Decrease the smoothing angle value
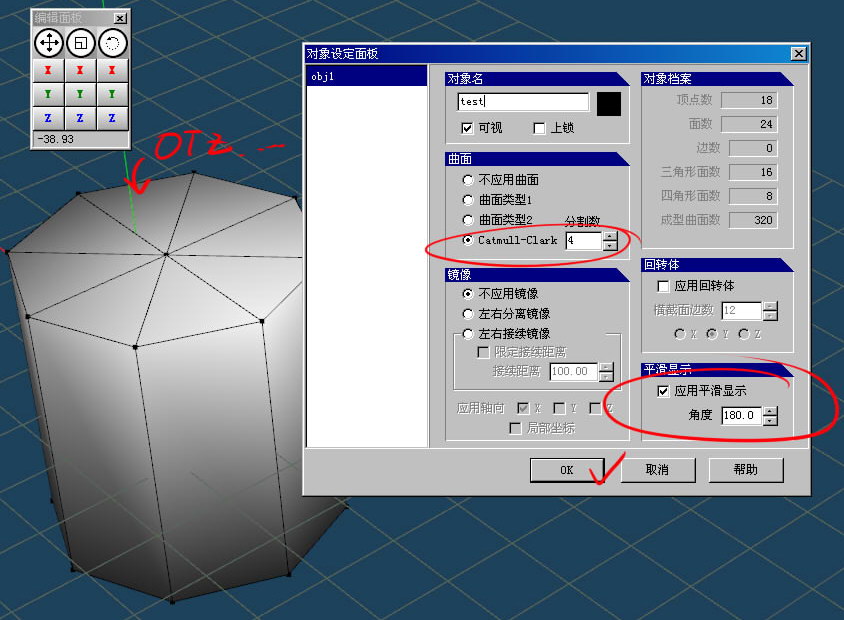The height and width of the screenshot is (620, 844). pos(771,421)
